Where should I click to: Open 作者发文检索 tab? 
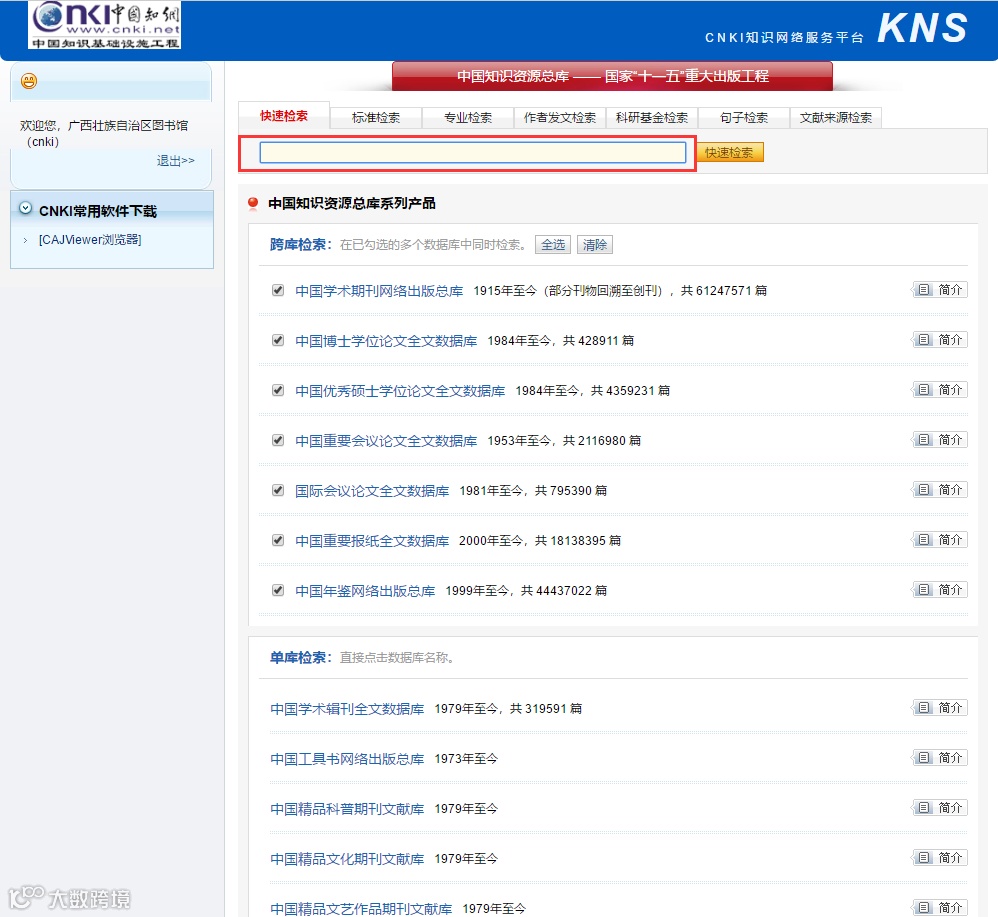click(559, 118)
